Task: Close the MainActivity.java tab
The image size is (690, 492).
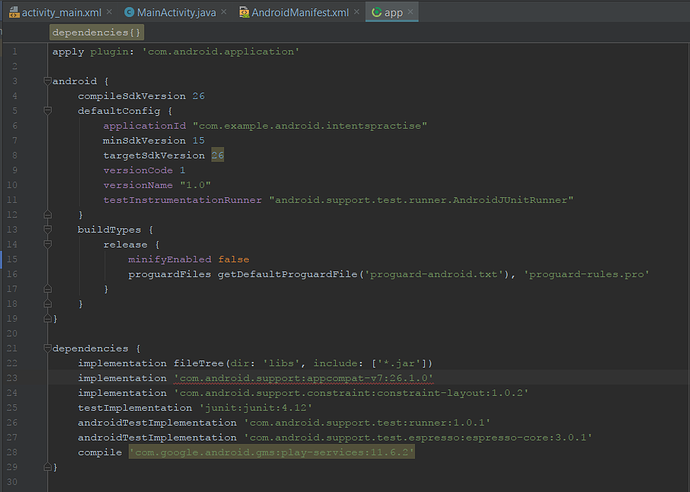Action: pos(224,12)
